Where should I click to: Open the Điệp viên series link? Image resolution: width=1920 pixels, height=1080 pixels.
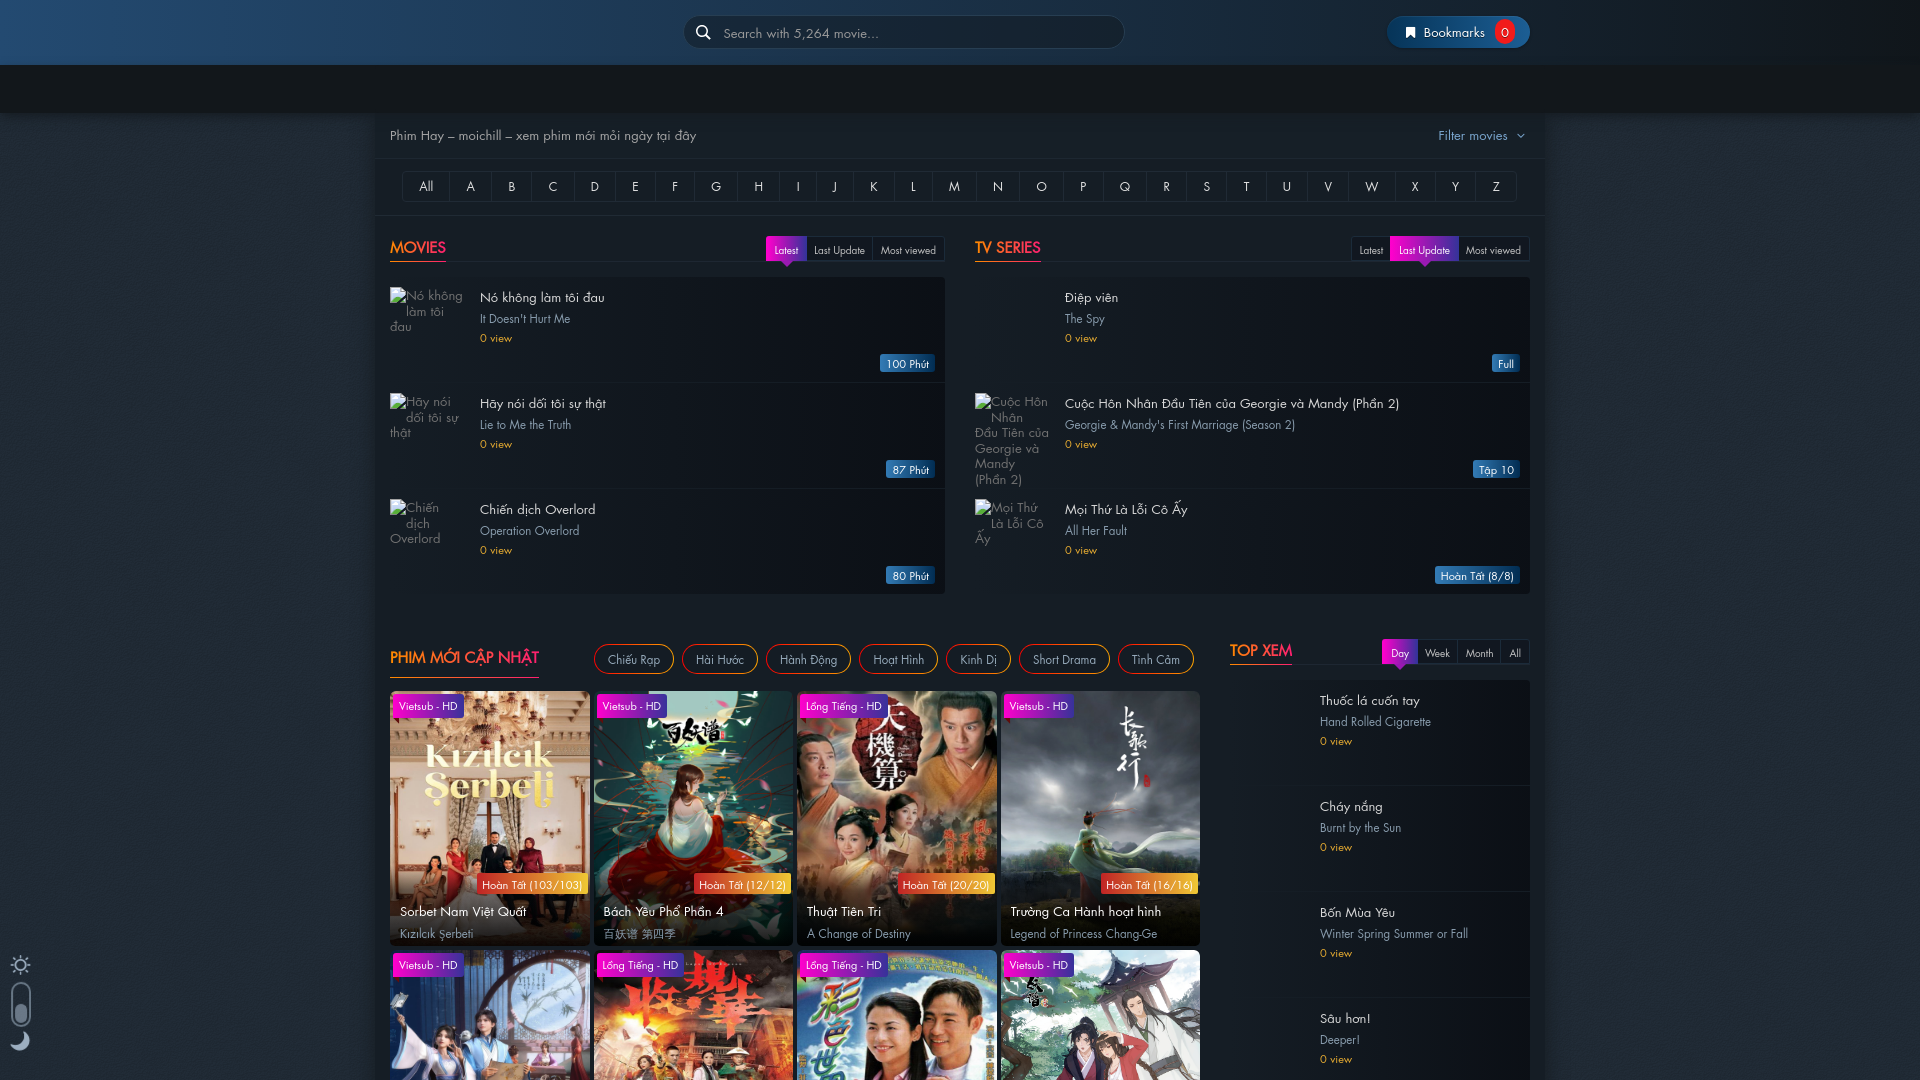(1091, 298)
